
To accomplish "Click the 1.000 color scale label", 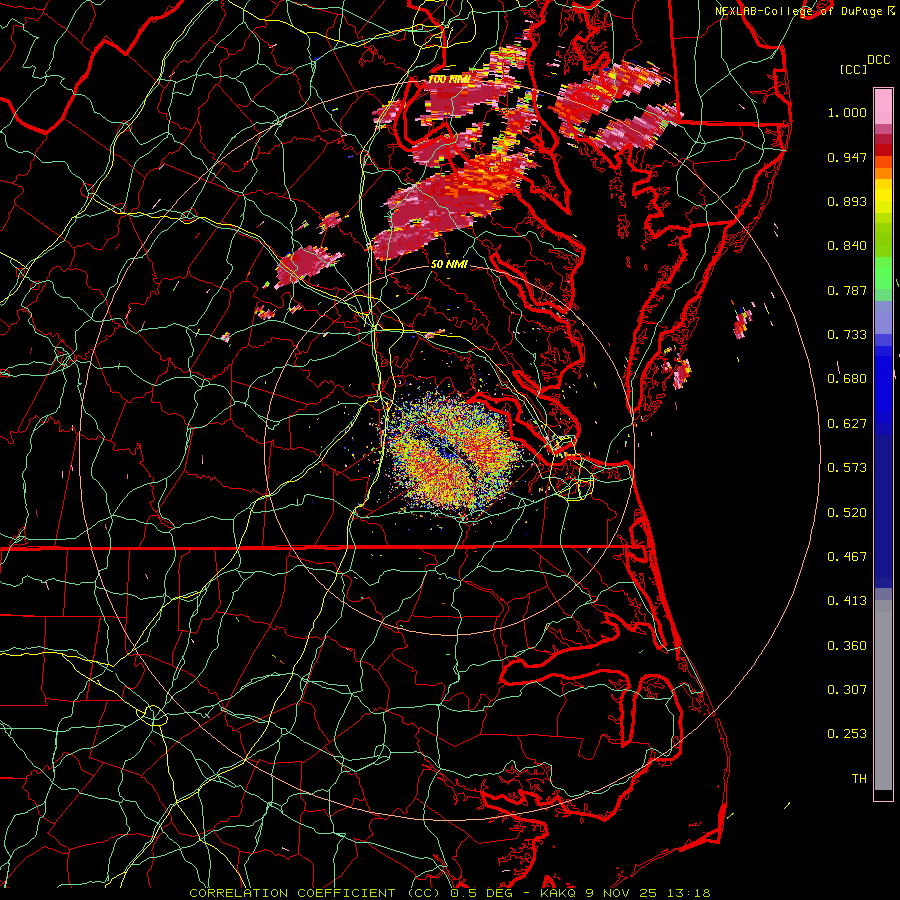I will [x=847, y=112].
